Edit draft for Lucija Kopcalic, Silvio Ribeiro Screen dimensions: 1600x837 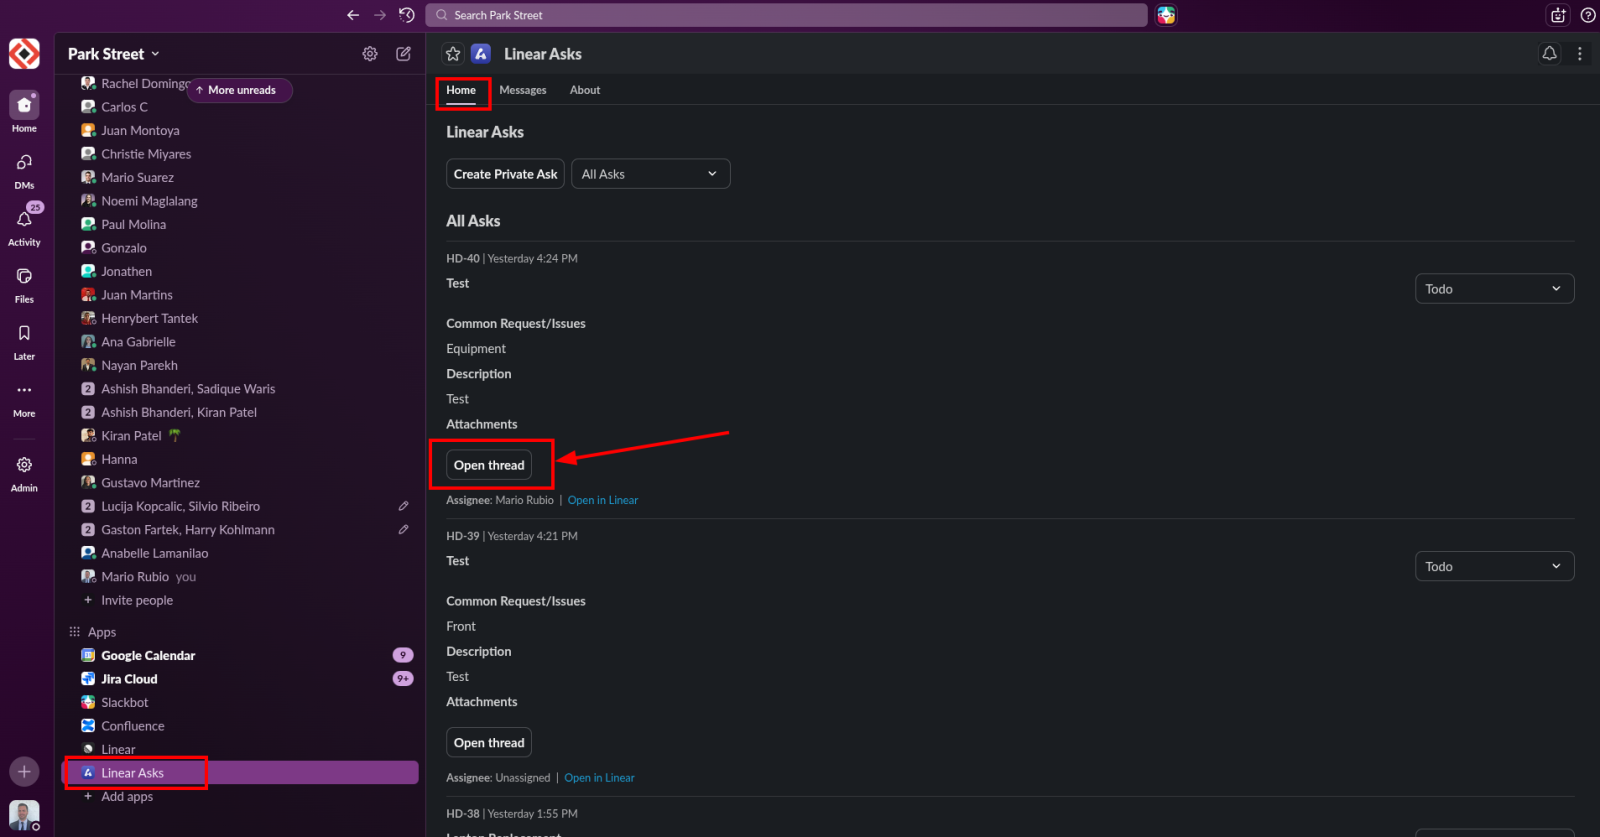403,506
